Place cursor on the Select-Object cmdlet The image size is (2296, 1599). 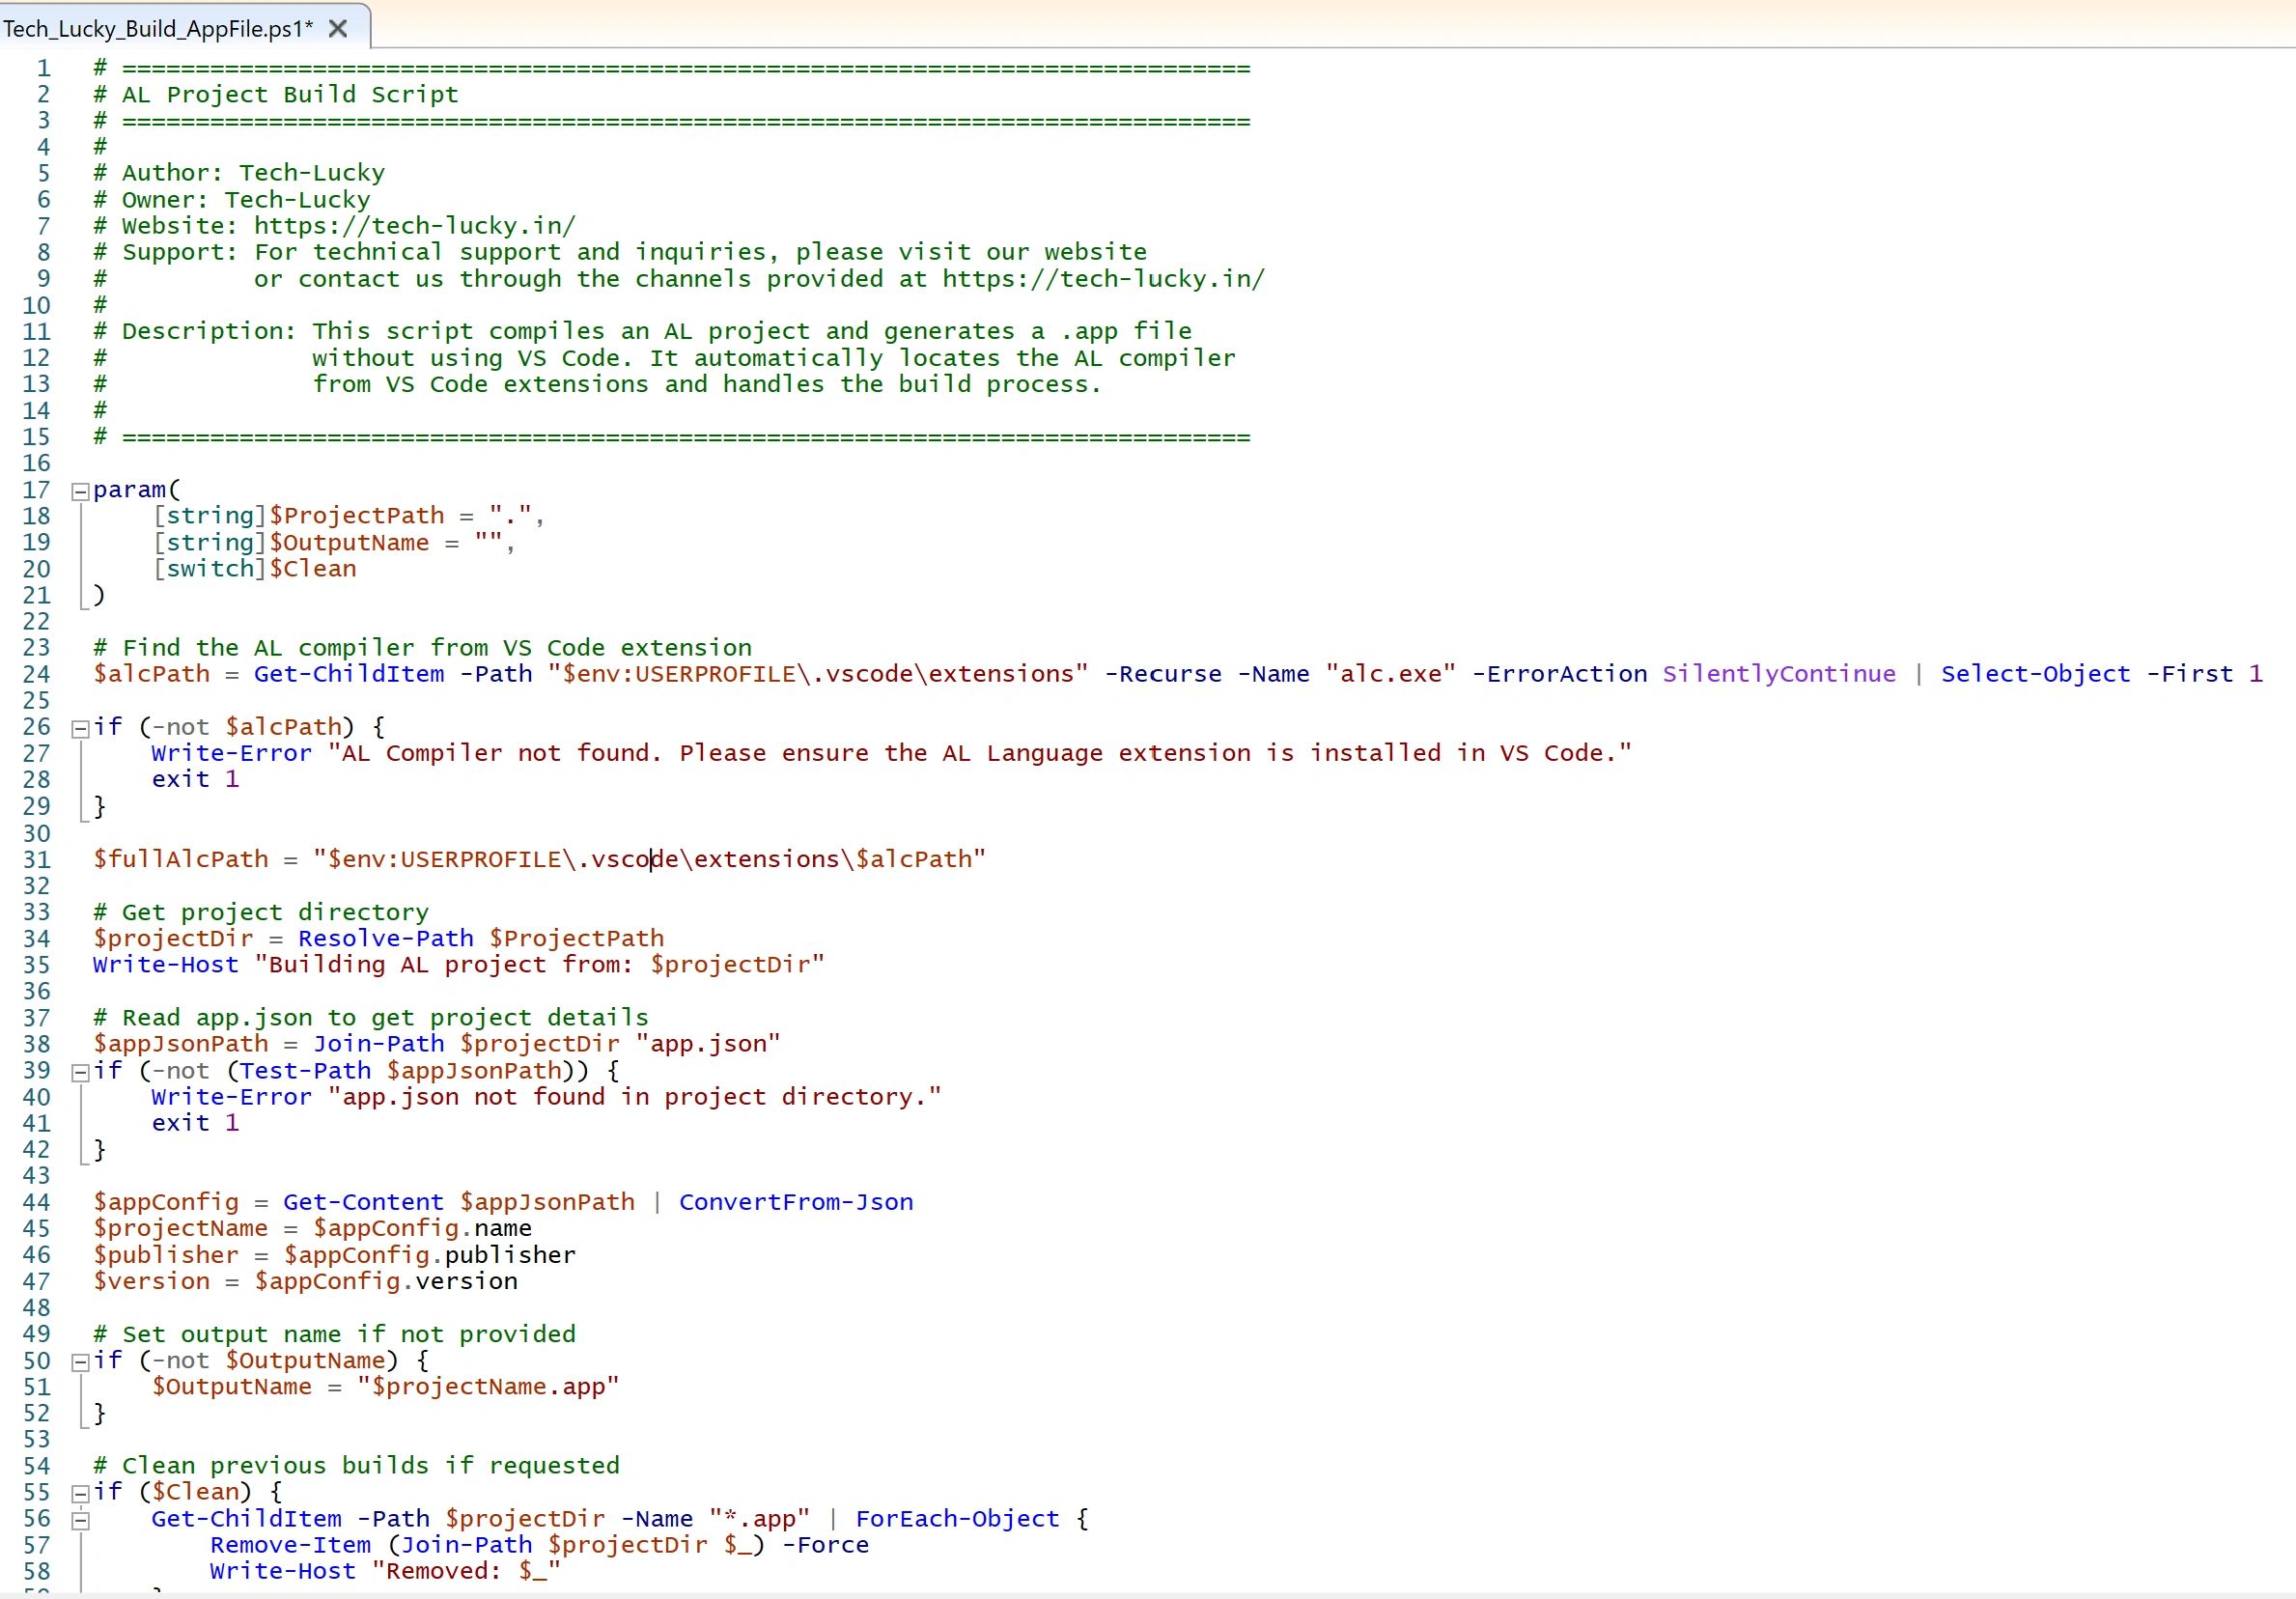coord(2035,674)
